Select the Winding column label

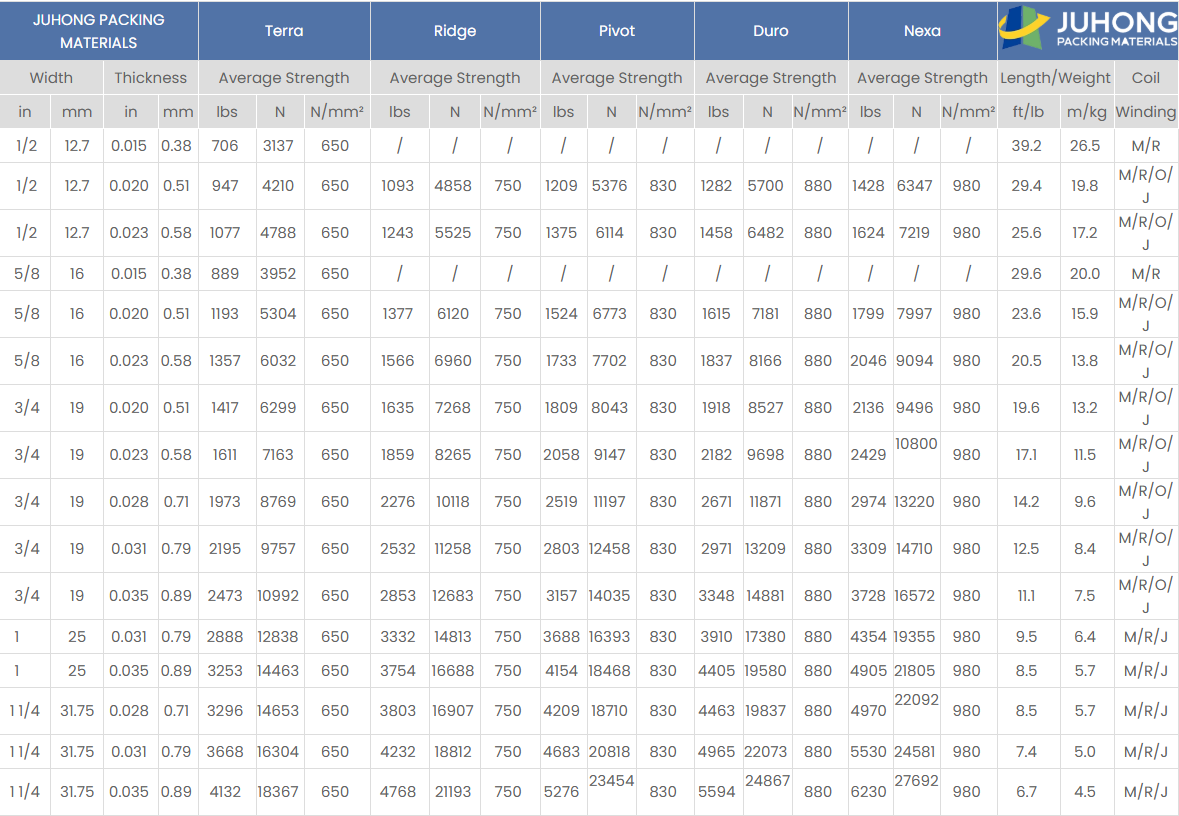point(1146,112)
